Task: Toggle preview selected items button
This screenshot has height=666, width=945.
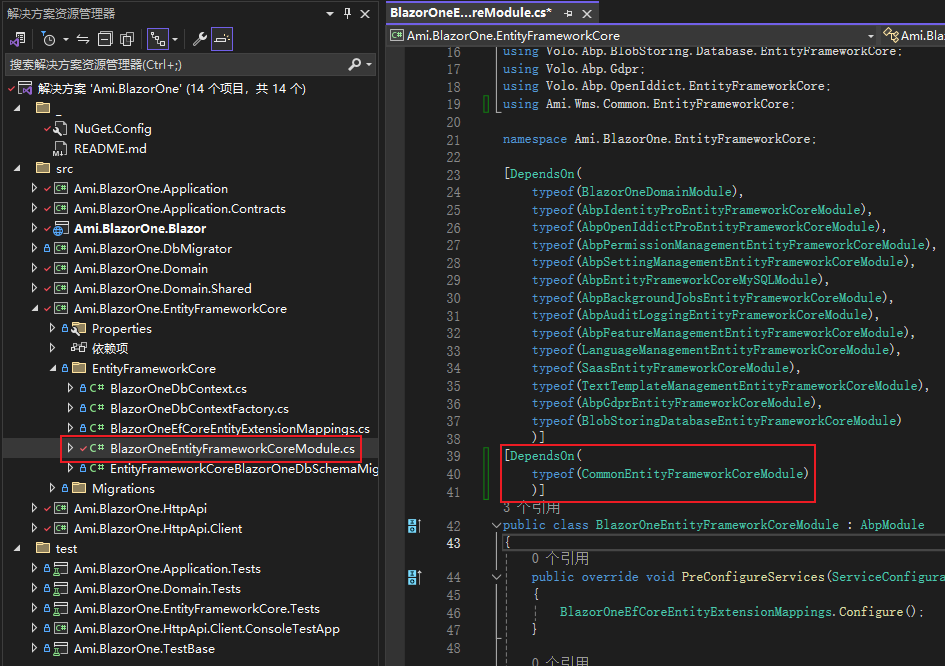Action: tap(222, 39)
